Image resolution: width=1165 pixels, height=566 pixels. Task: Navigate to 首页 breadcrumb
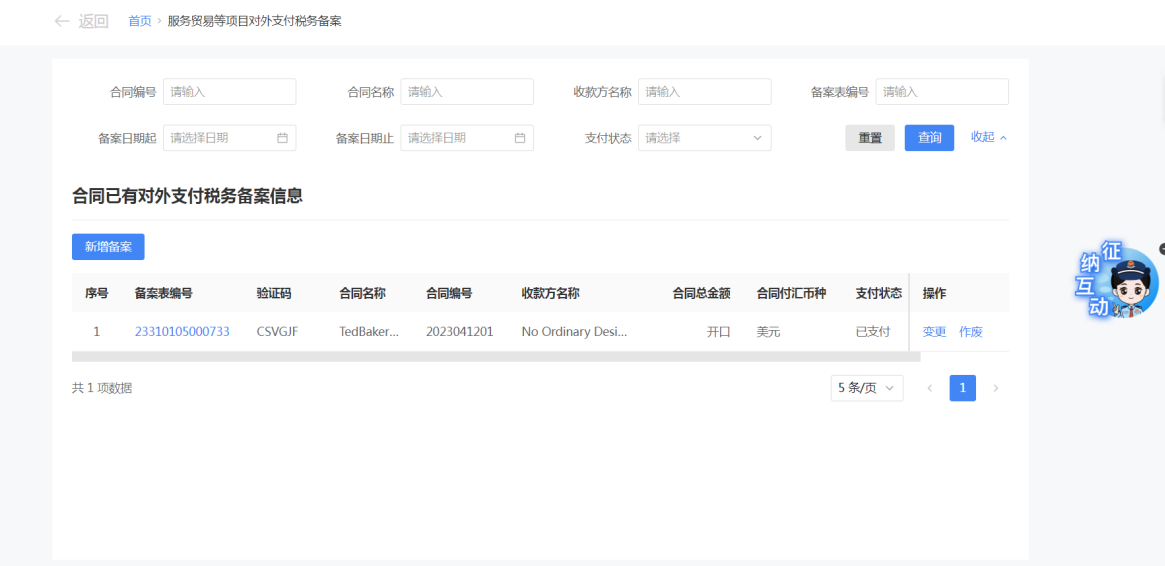point(140,21)
